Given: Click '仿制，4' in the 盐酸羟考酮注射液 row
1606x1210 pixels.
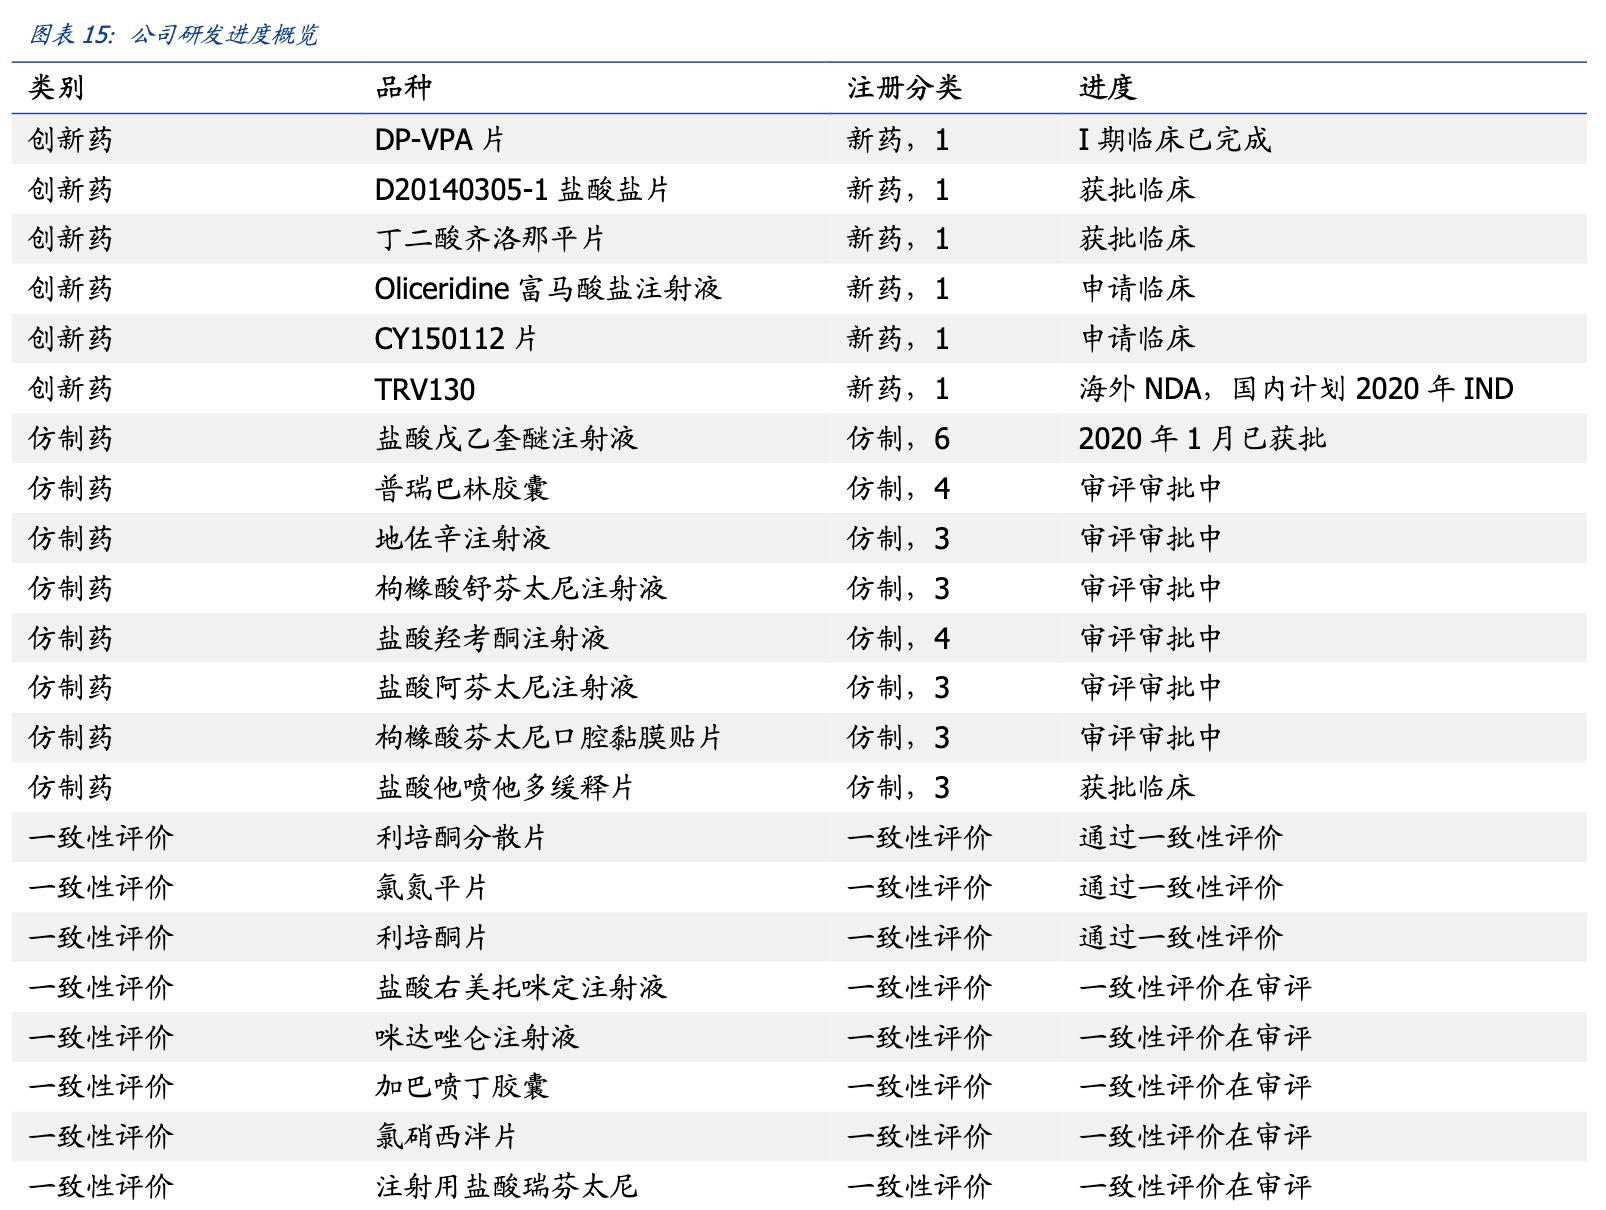Looking at the screenshot, I should [x=899, y=638].
